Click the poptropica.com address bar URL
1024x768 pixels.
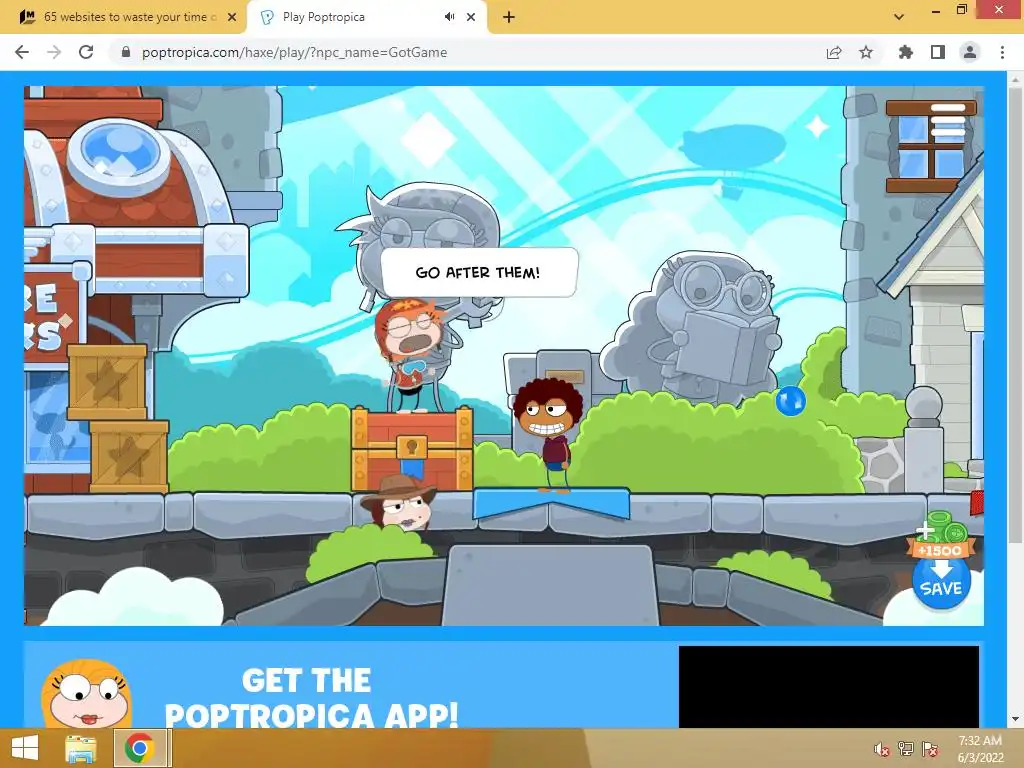point(295,52)
